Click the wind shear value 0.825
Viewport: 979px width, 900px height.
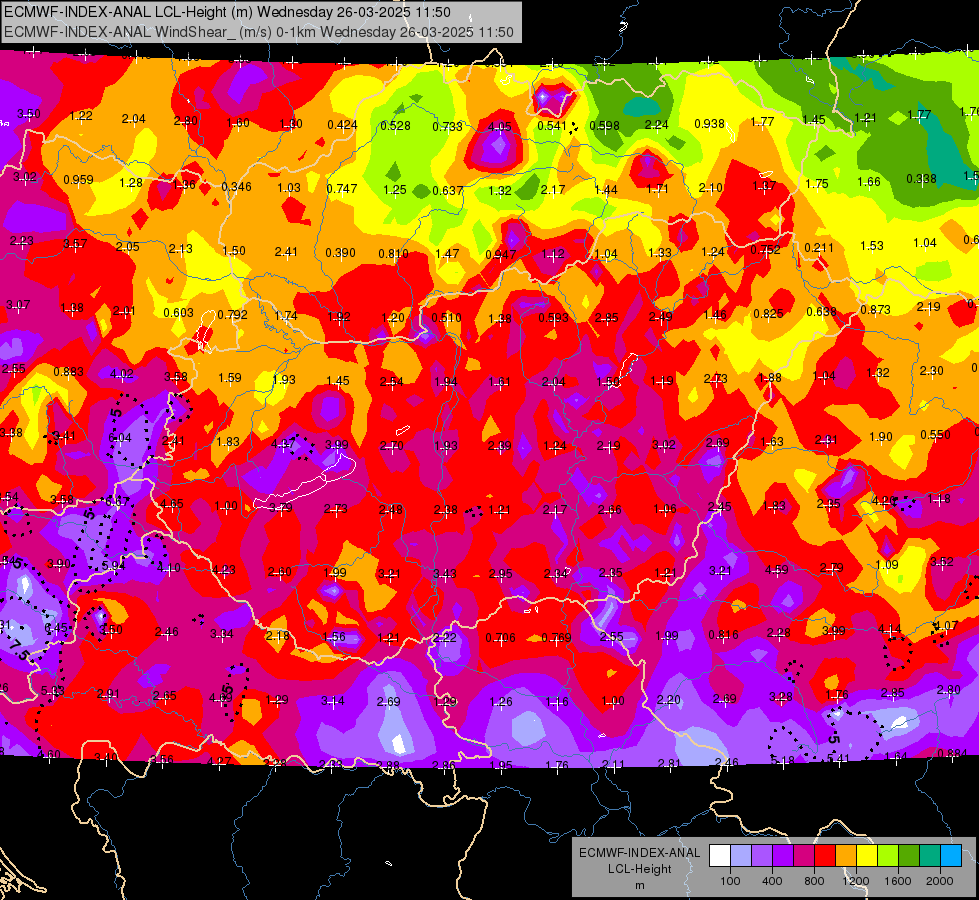click(768, 314)
